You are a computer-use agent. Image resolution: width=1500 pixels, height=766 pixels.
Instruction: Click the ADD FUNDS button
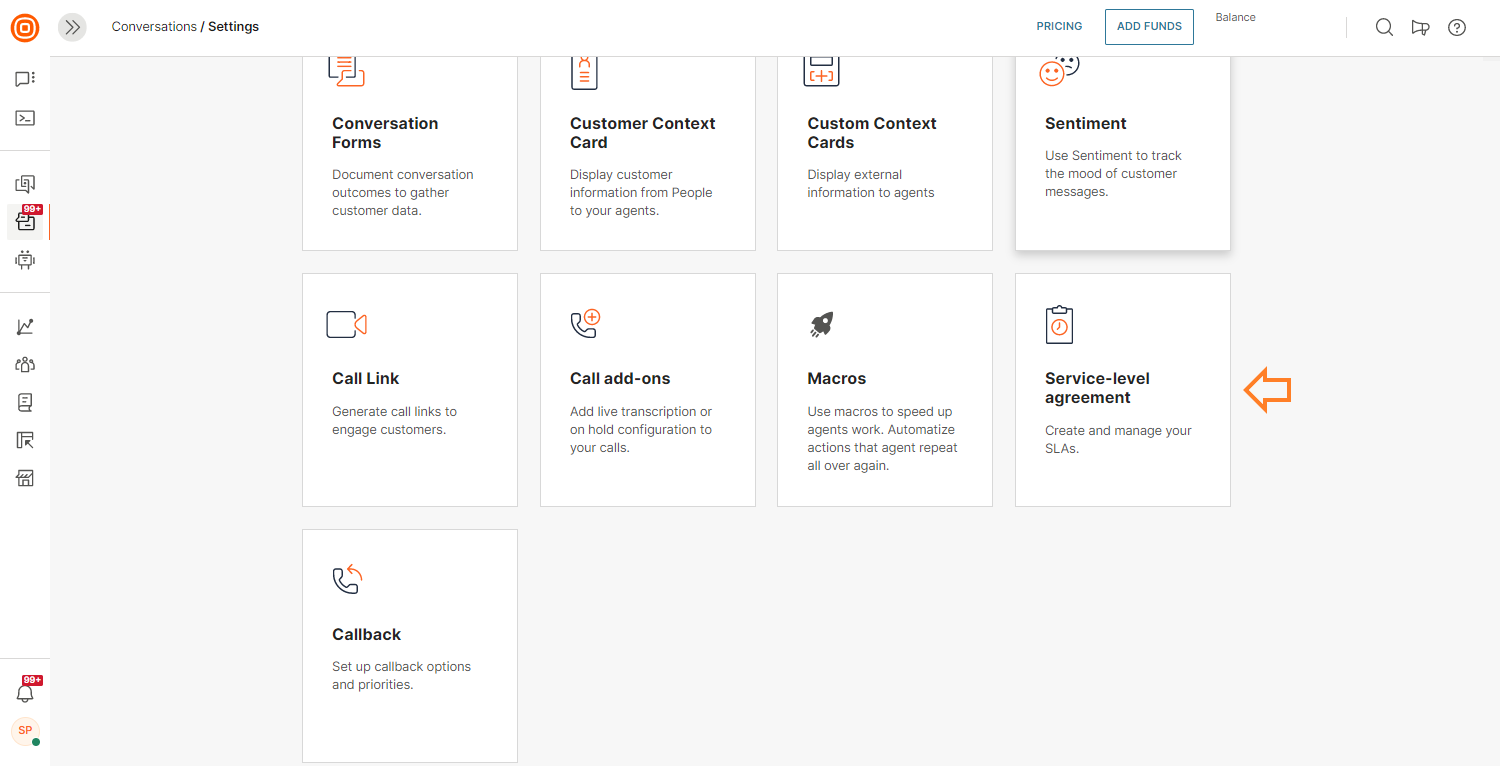coord(1149,27)
